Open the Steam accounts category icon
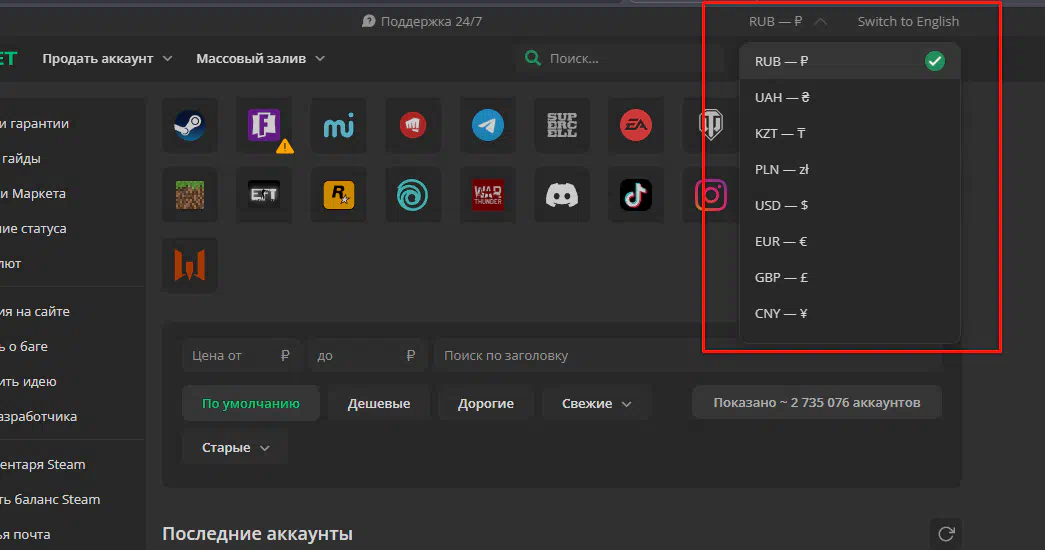This screenshot has width=1045, height=550. pyautogui.click(x=190, y=125)
